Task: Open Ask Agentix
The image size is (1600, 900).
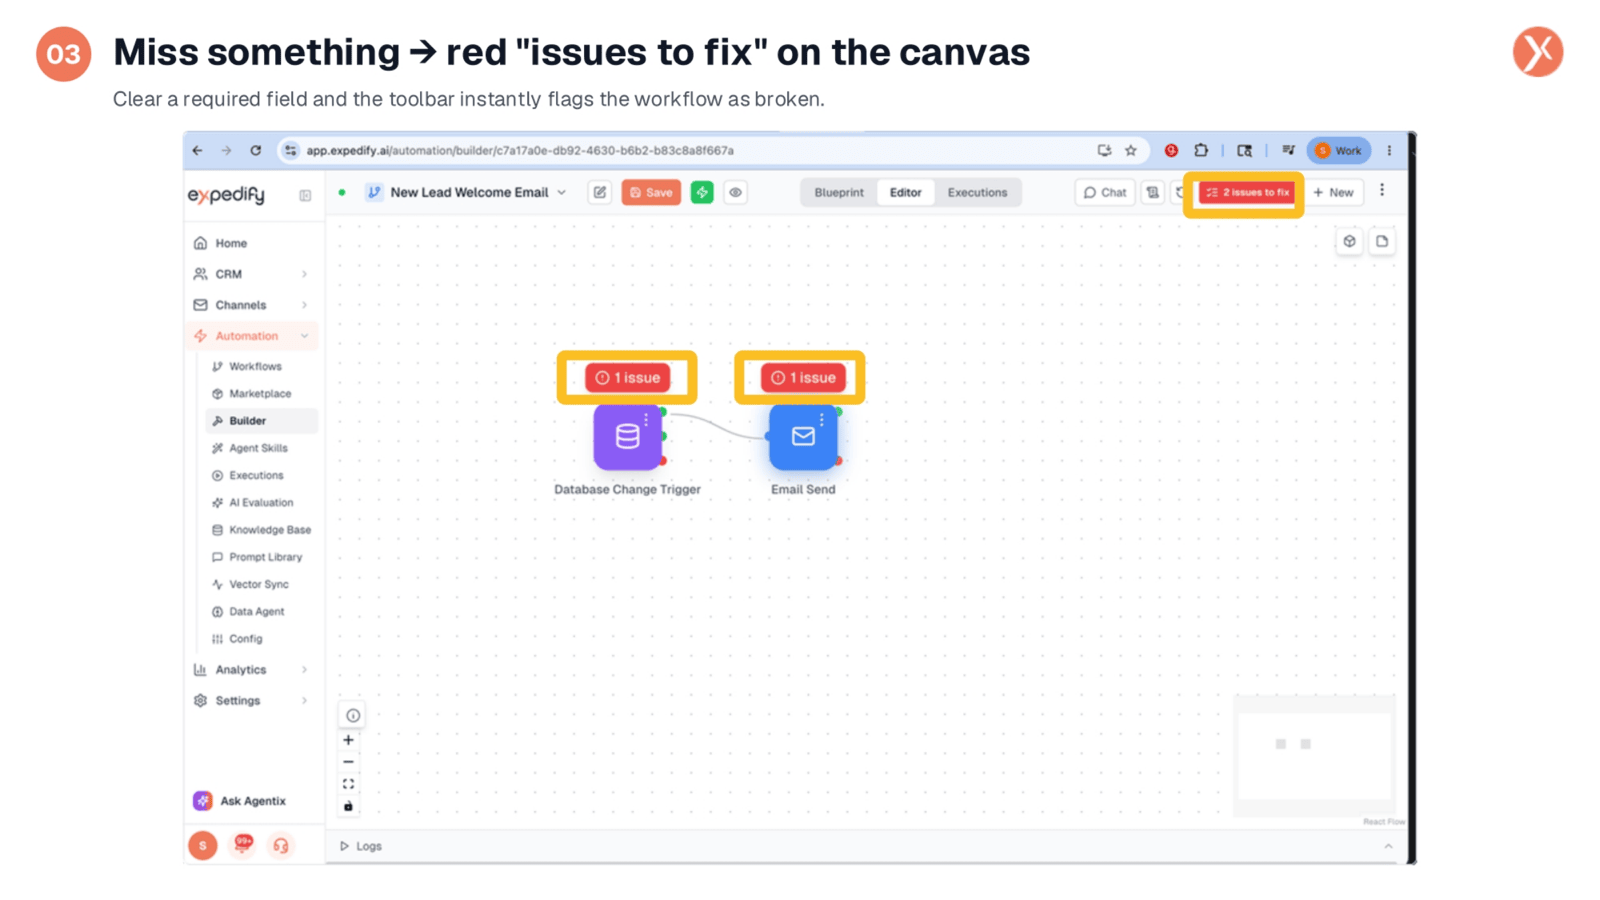Action: pos(240,801)
